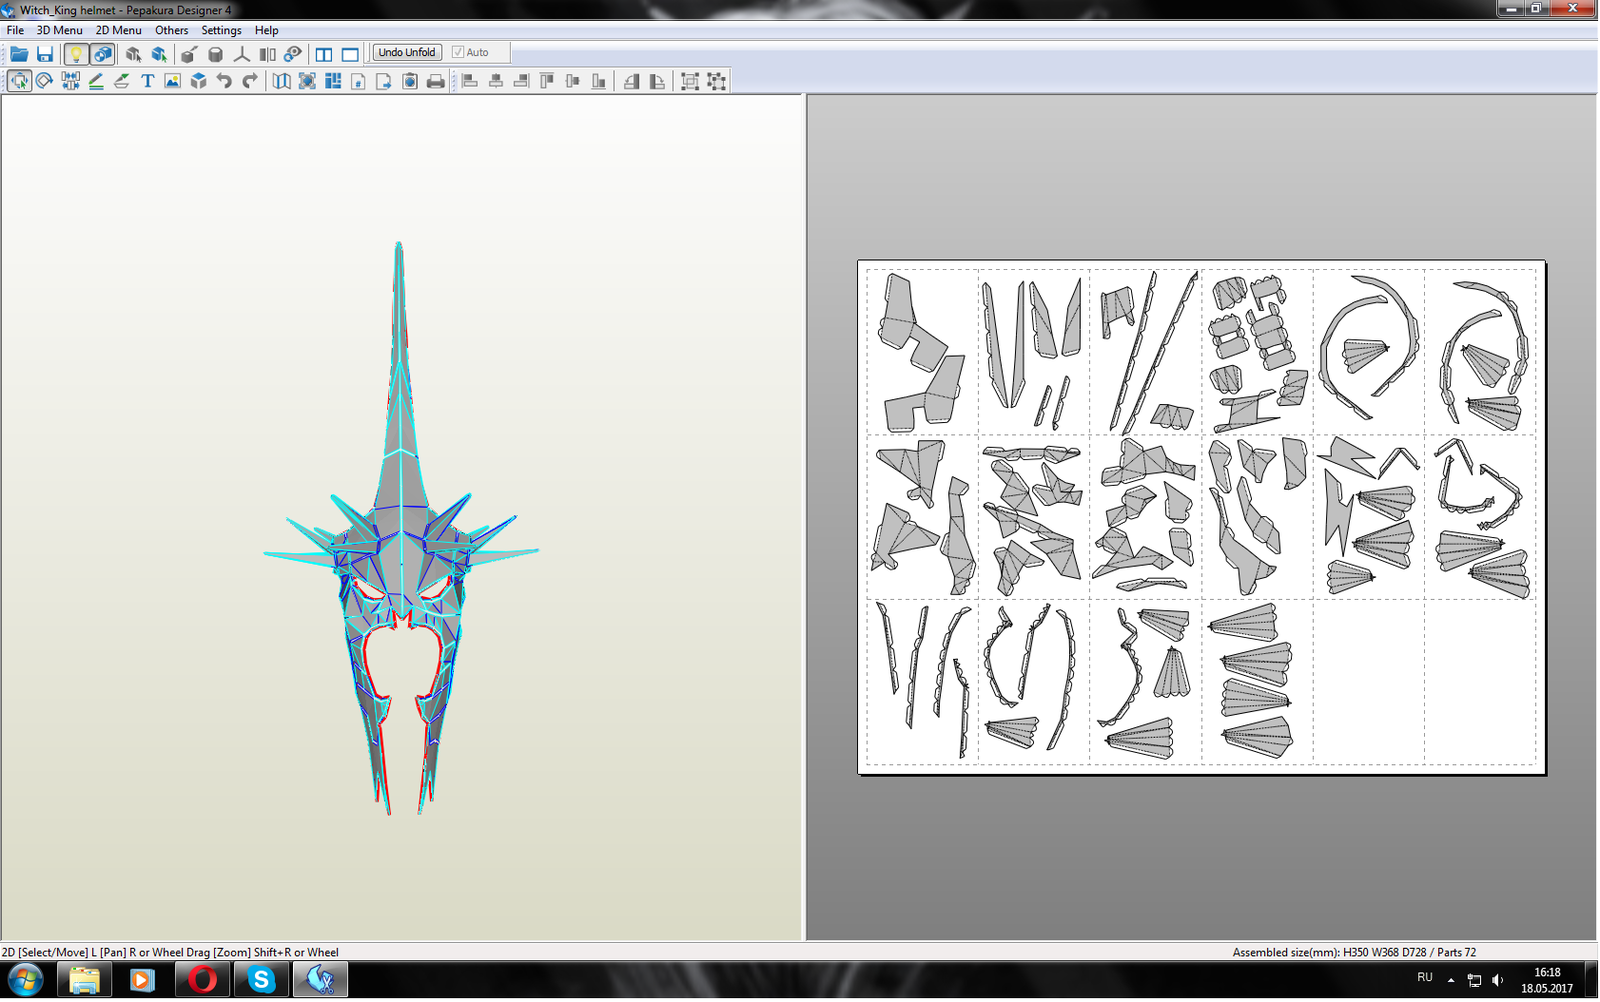Image resolution: width=1600 pixels, height=1002 pixels.
Task: Click the Assembled size status bar text
Action: coord(1354,952)
